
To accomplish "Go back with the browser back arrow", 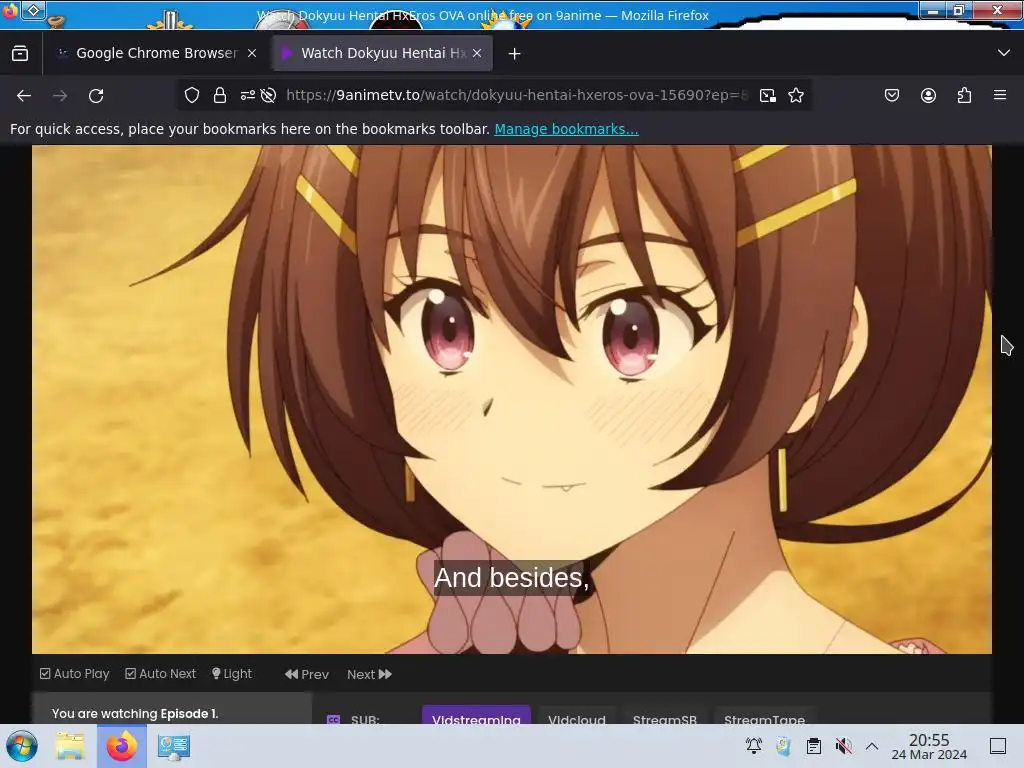I will [x=24, y=96].
